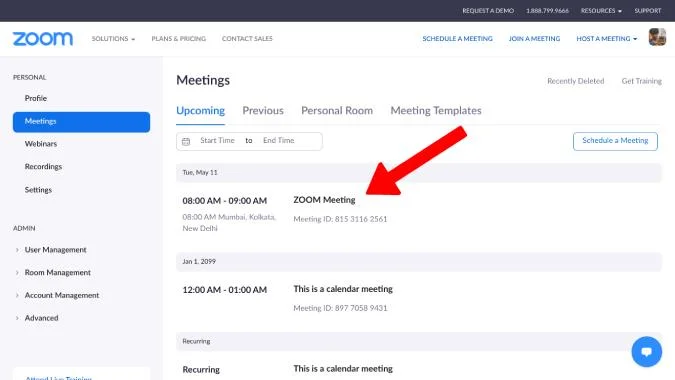The width and height of the screenshot is (675, 380).
Task: Open Recordings in the sidebar
Action: point(43,167)
